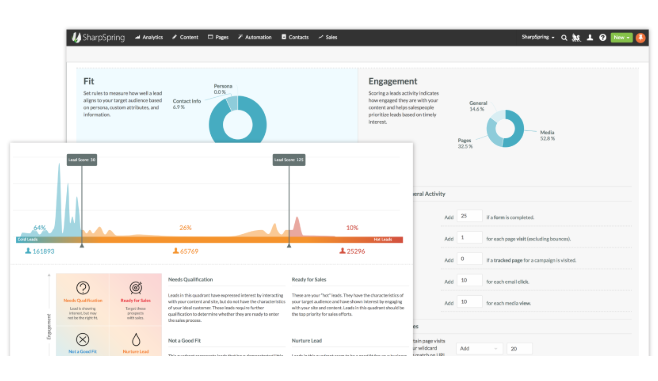Image resolution: width=658 pixels, height=381 pixels.
Task: Open the SharpSpring account dropdown
Action: tap(538, 37)
